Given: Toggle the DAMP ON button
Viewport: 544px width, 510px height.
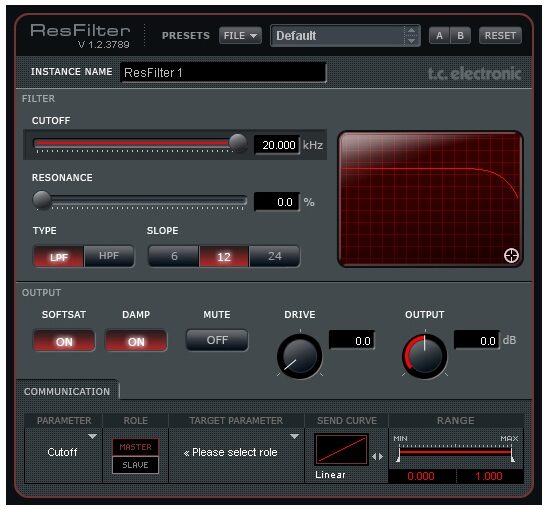Looking at the screenshot, I should [x=136, y=341].
